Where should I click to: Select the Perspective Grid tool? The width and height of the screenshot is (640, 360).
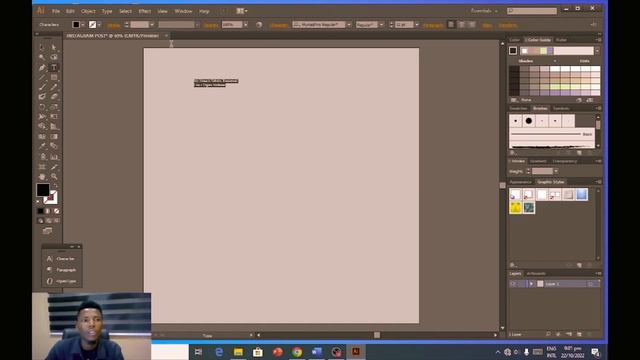tap(54, 127)
